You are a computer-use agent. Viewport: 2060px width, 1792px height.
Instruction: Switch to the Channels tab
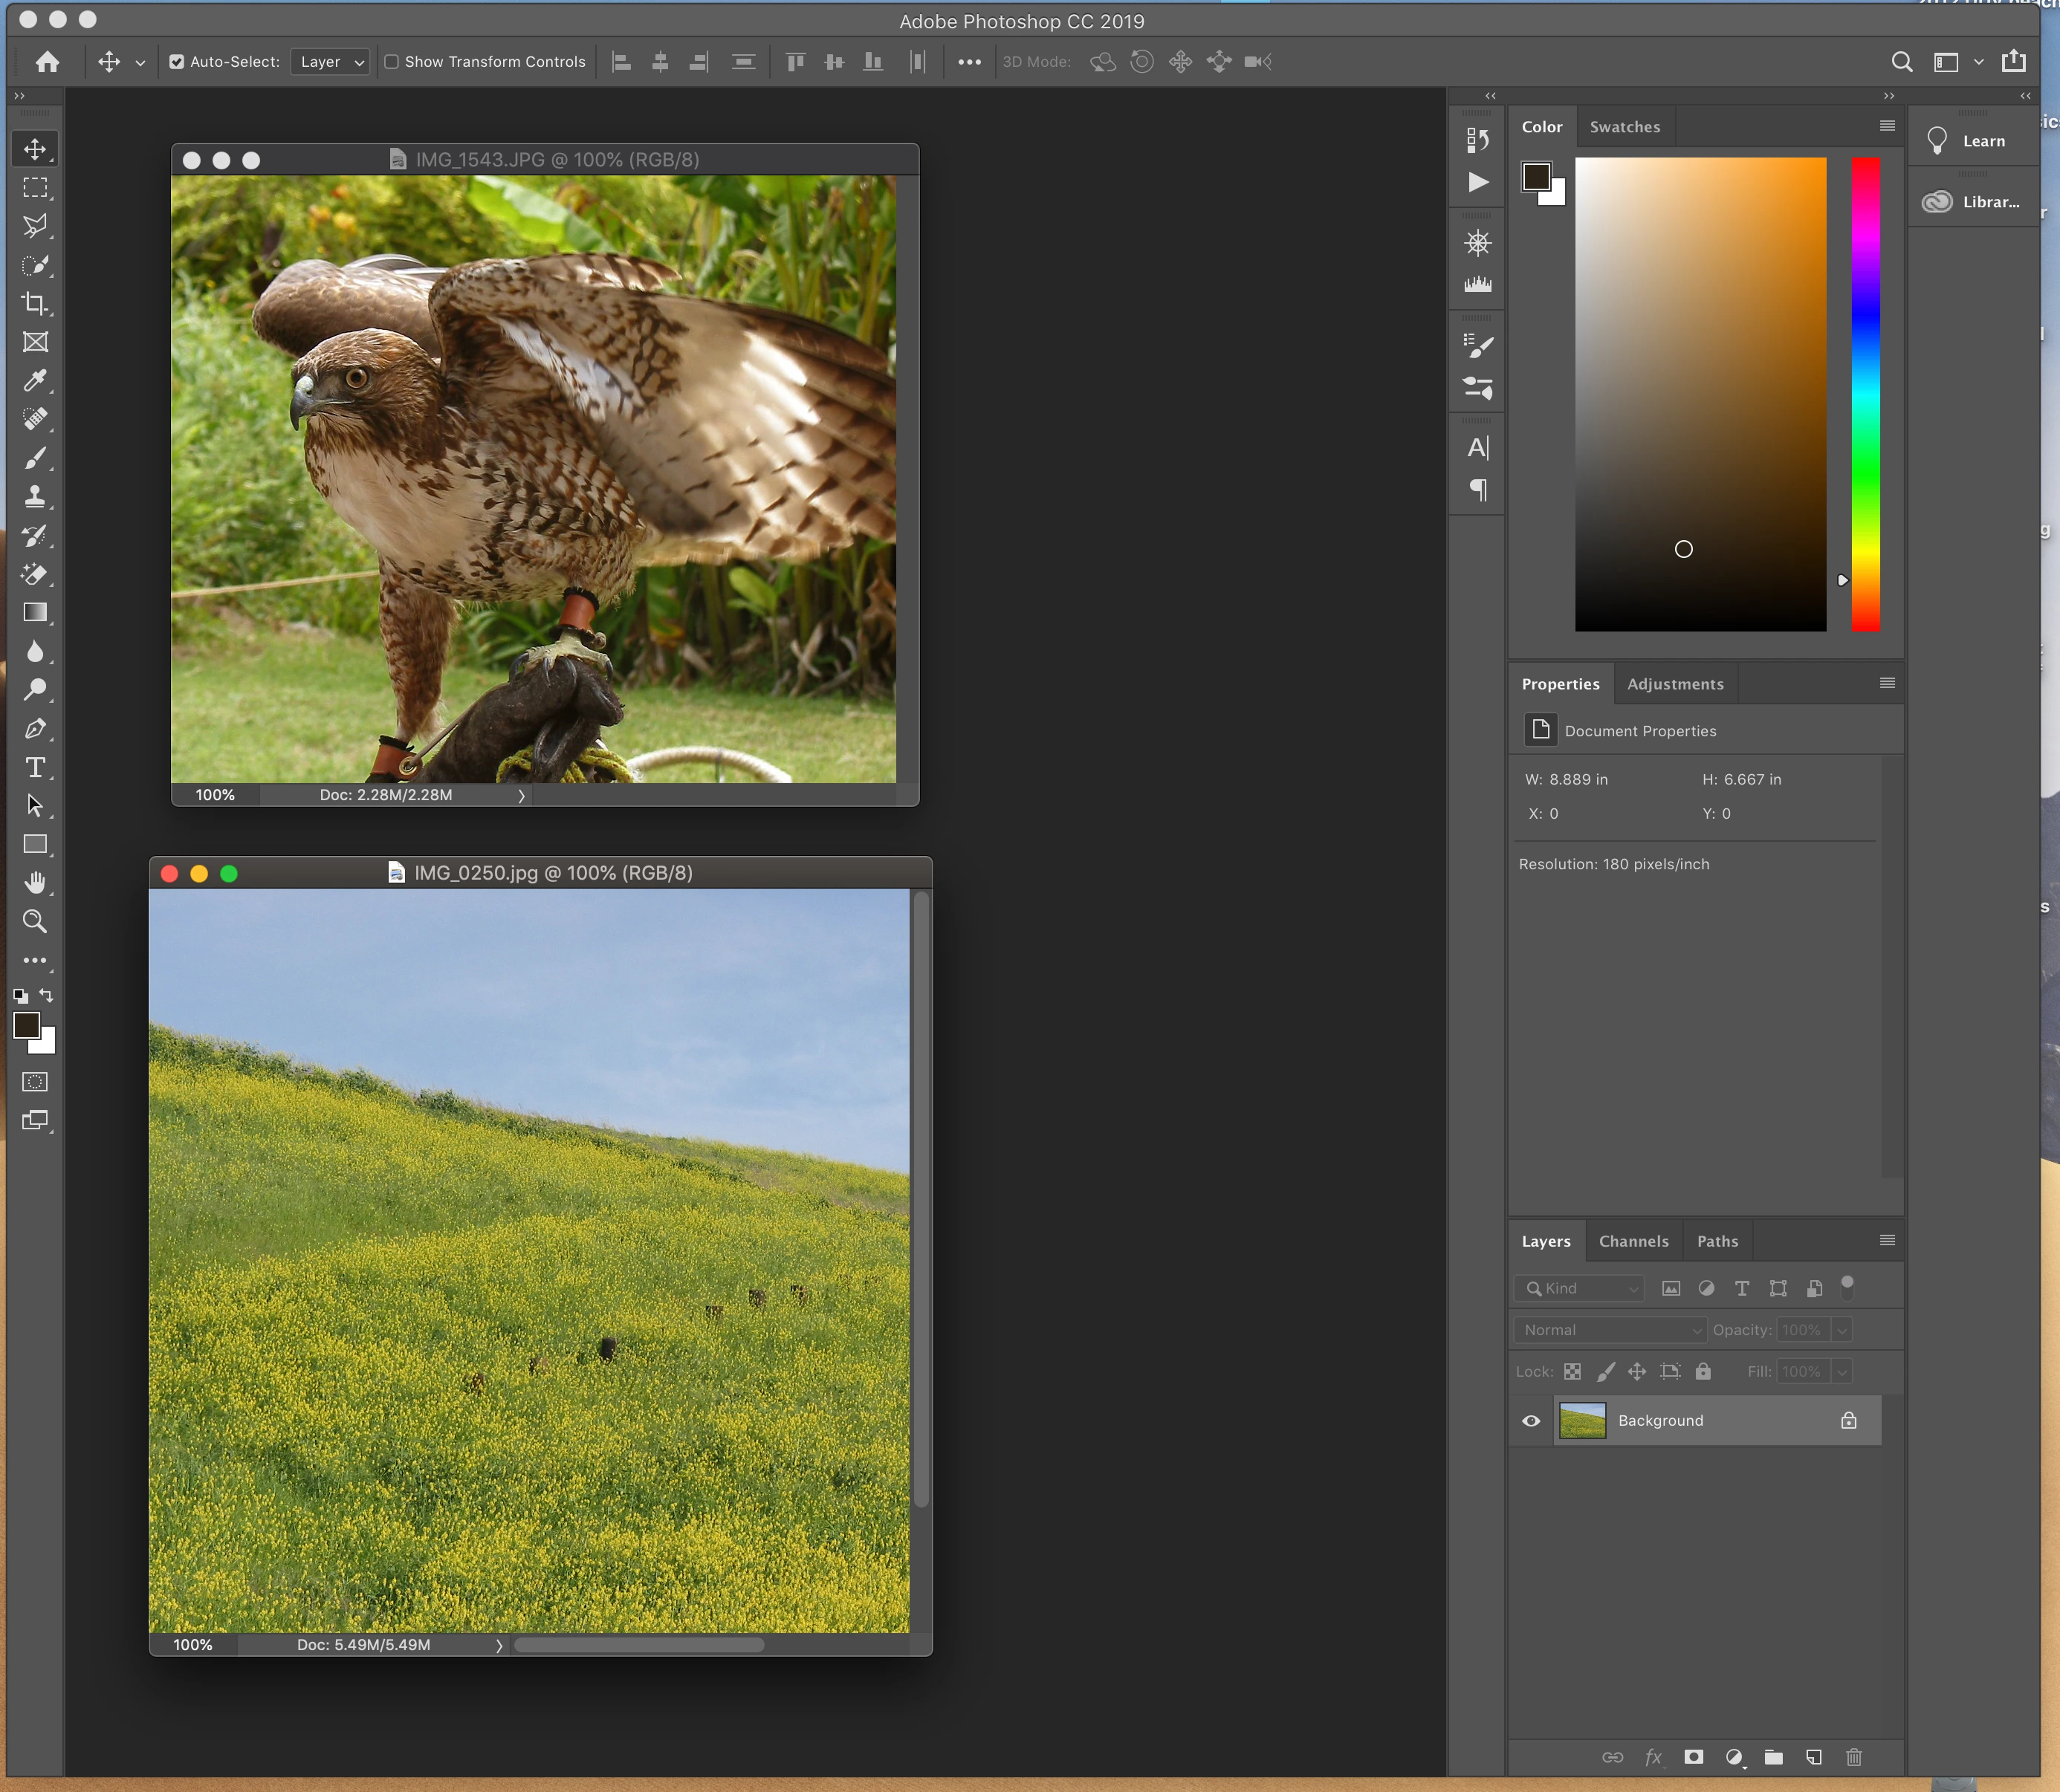[x=1633, y=1241]
